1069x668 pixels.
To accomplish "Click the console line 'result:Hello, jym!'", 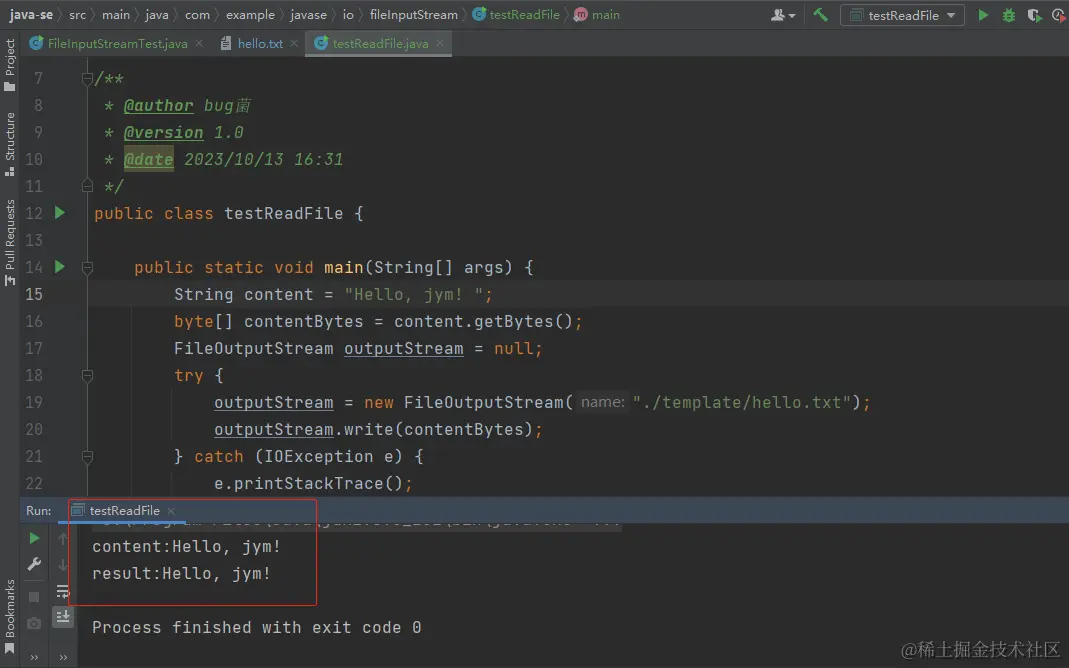I will [x=181, y=574].
